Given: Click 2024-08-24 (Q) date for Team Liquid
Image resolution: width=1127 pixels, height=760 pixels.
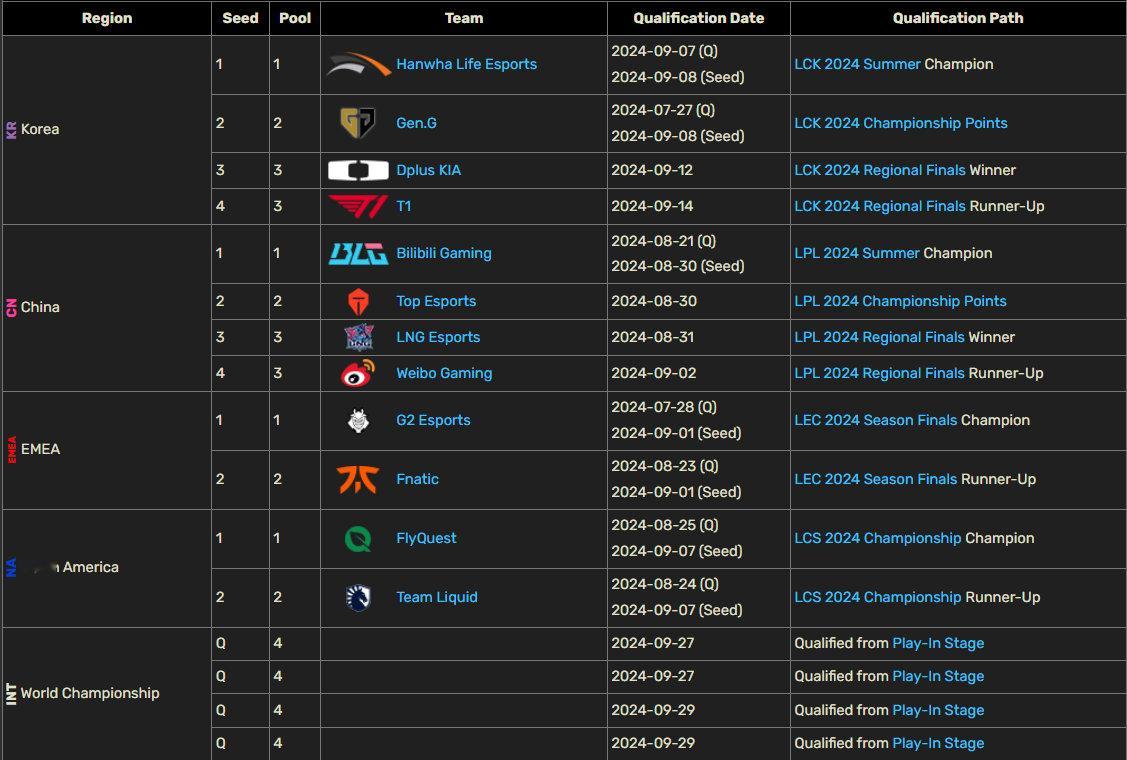Looking at the screenshot, I should [665, 584].
